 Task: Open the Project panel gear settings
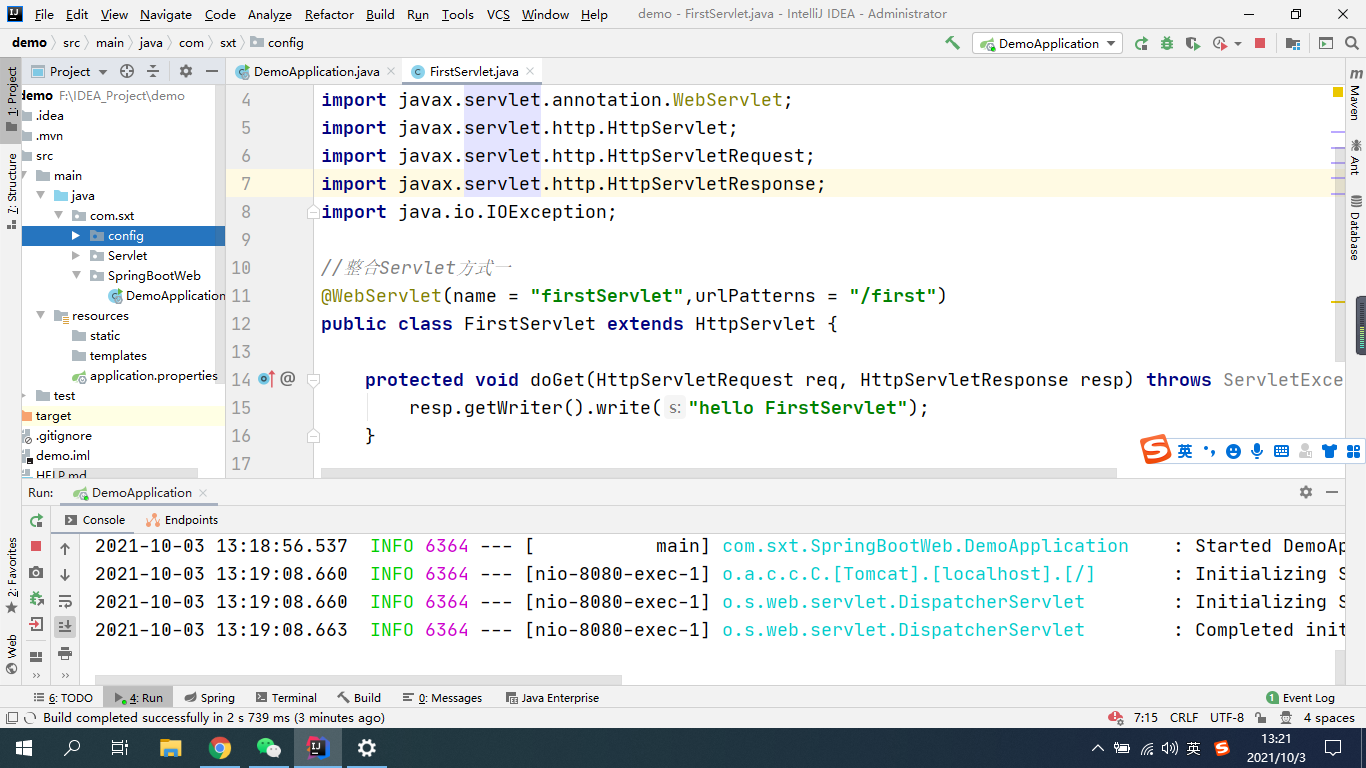[x=185, y=71]
